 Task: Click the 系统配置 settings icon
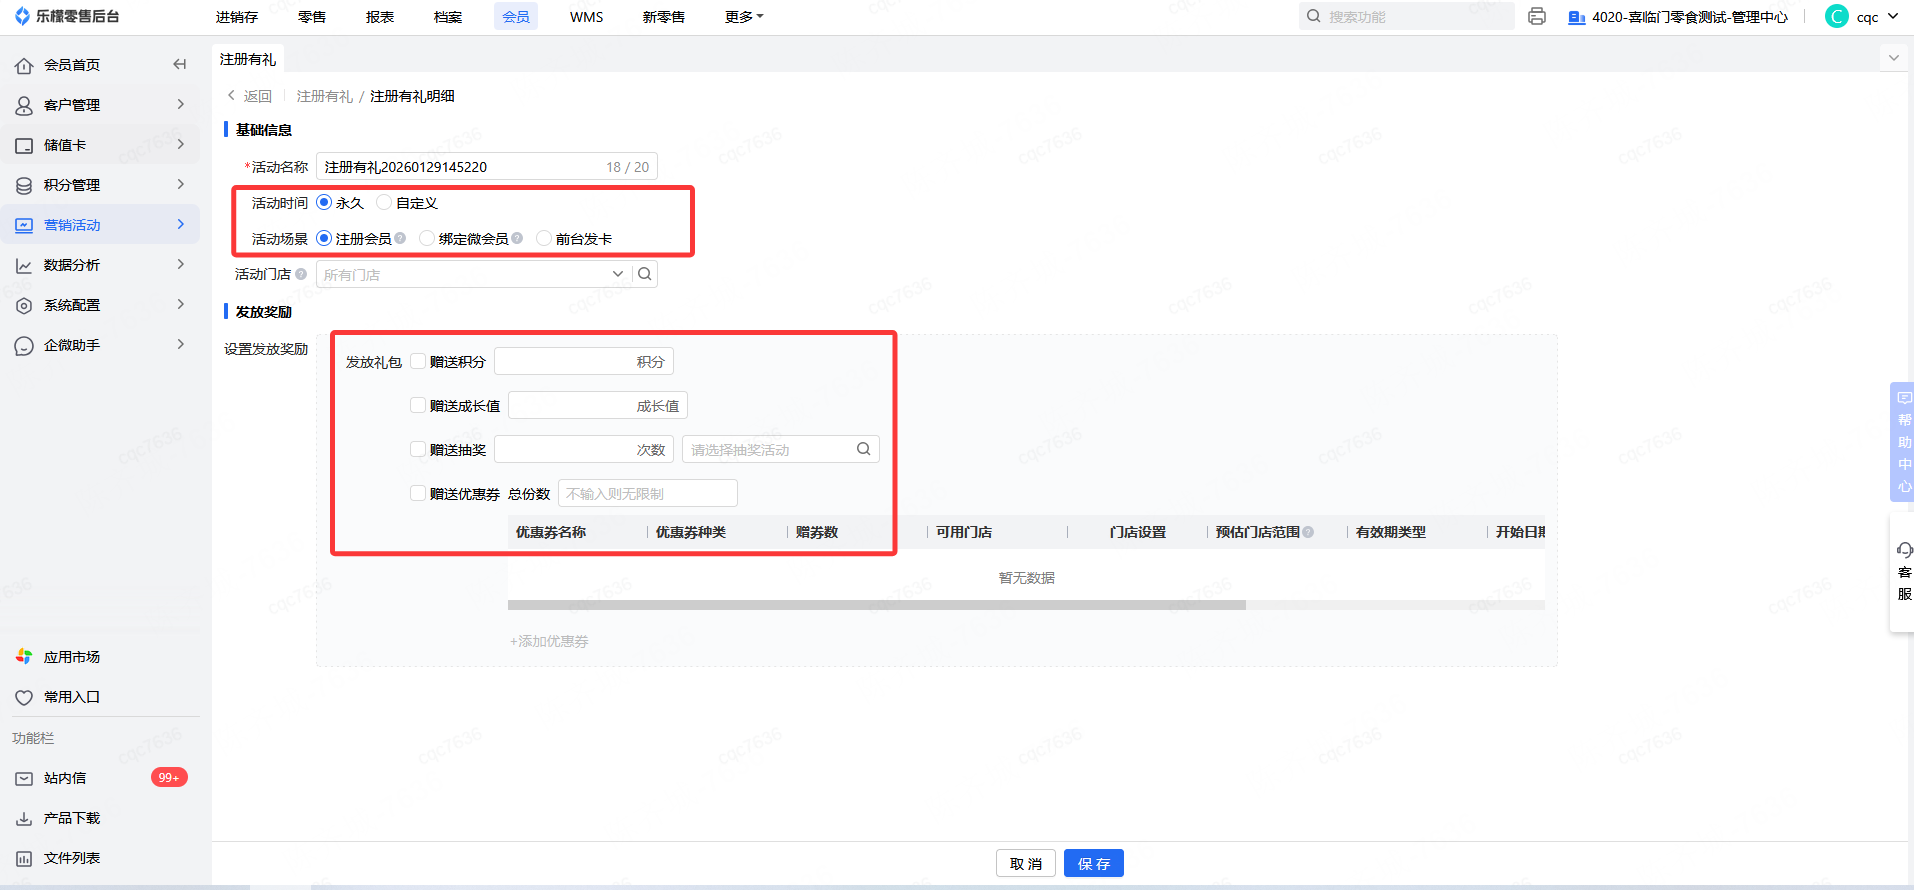pyautogui.click(x=24, y=305)
